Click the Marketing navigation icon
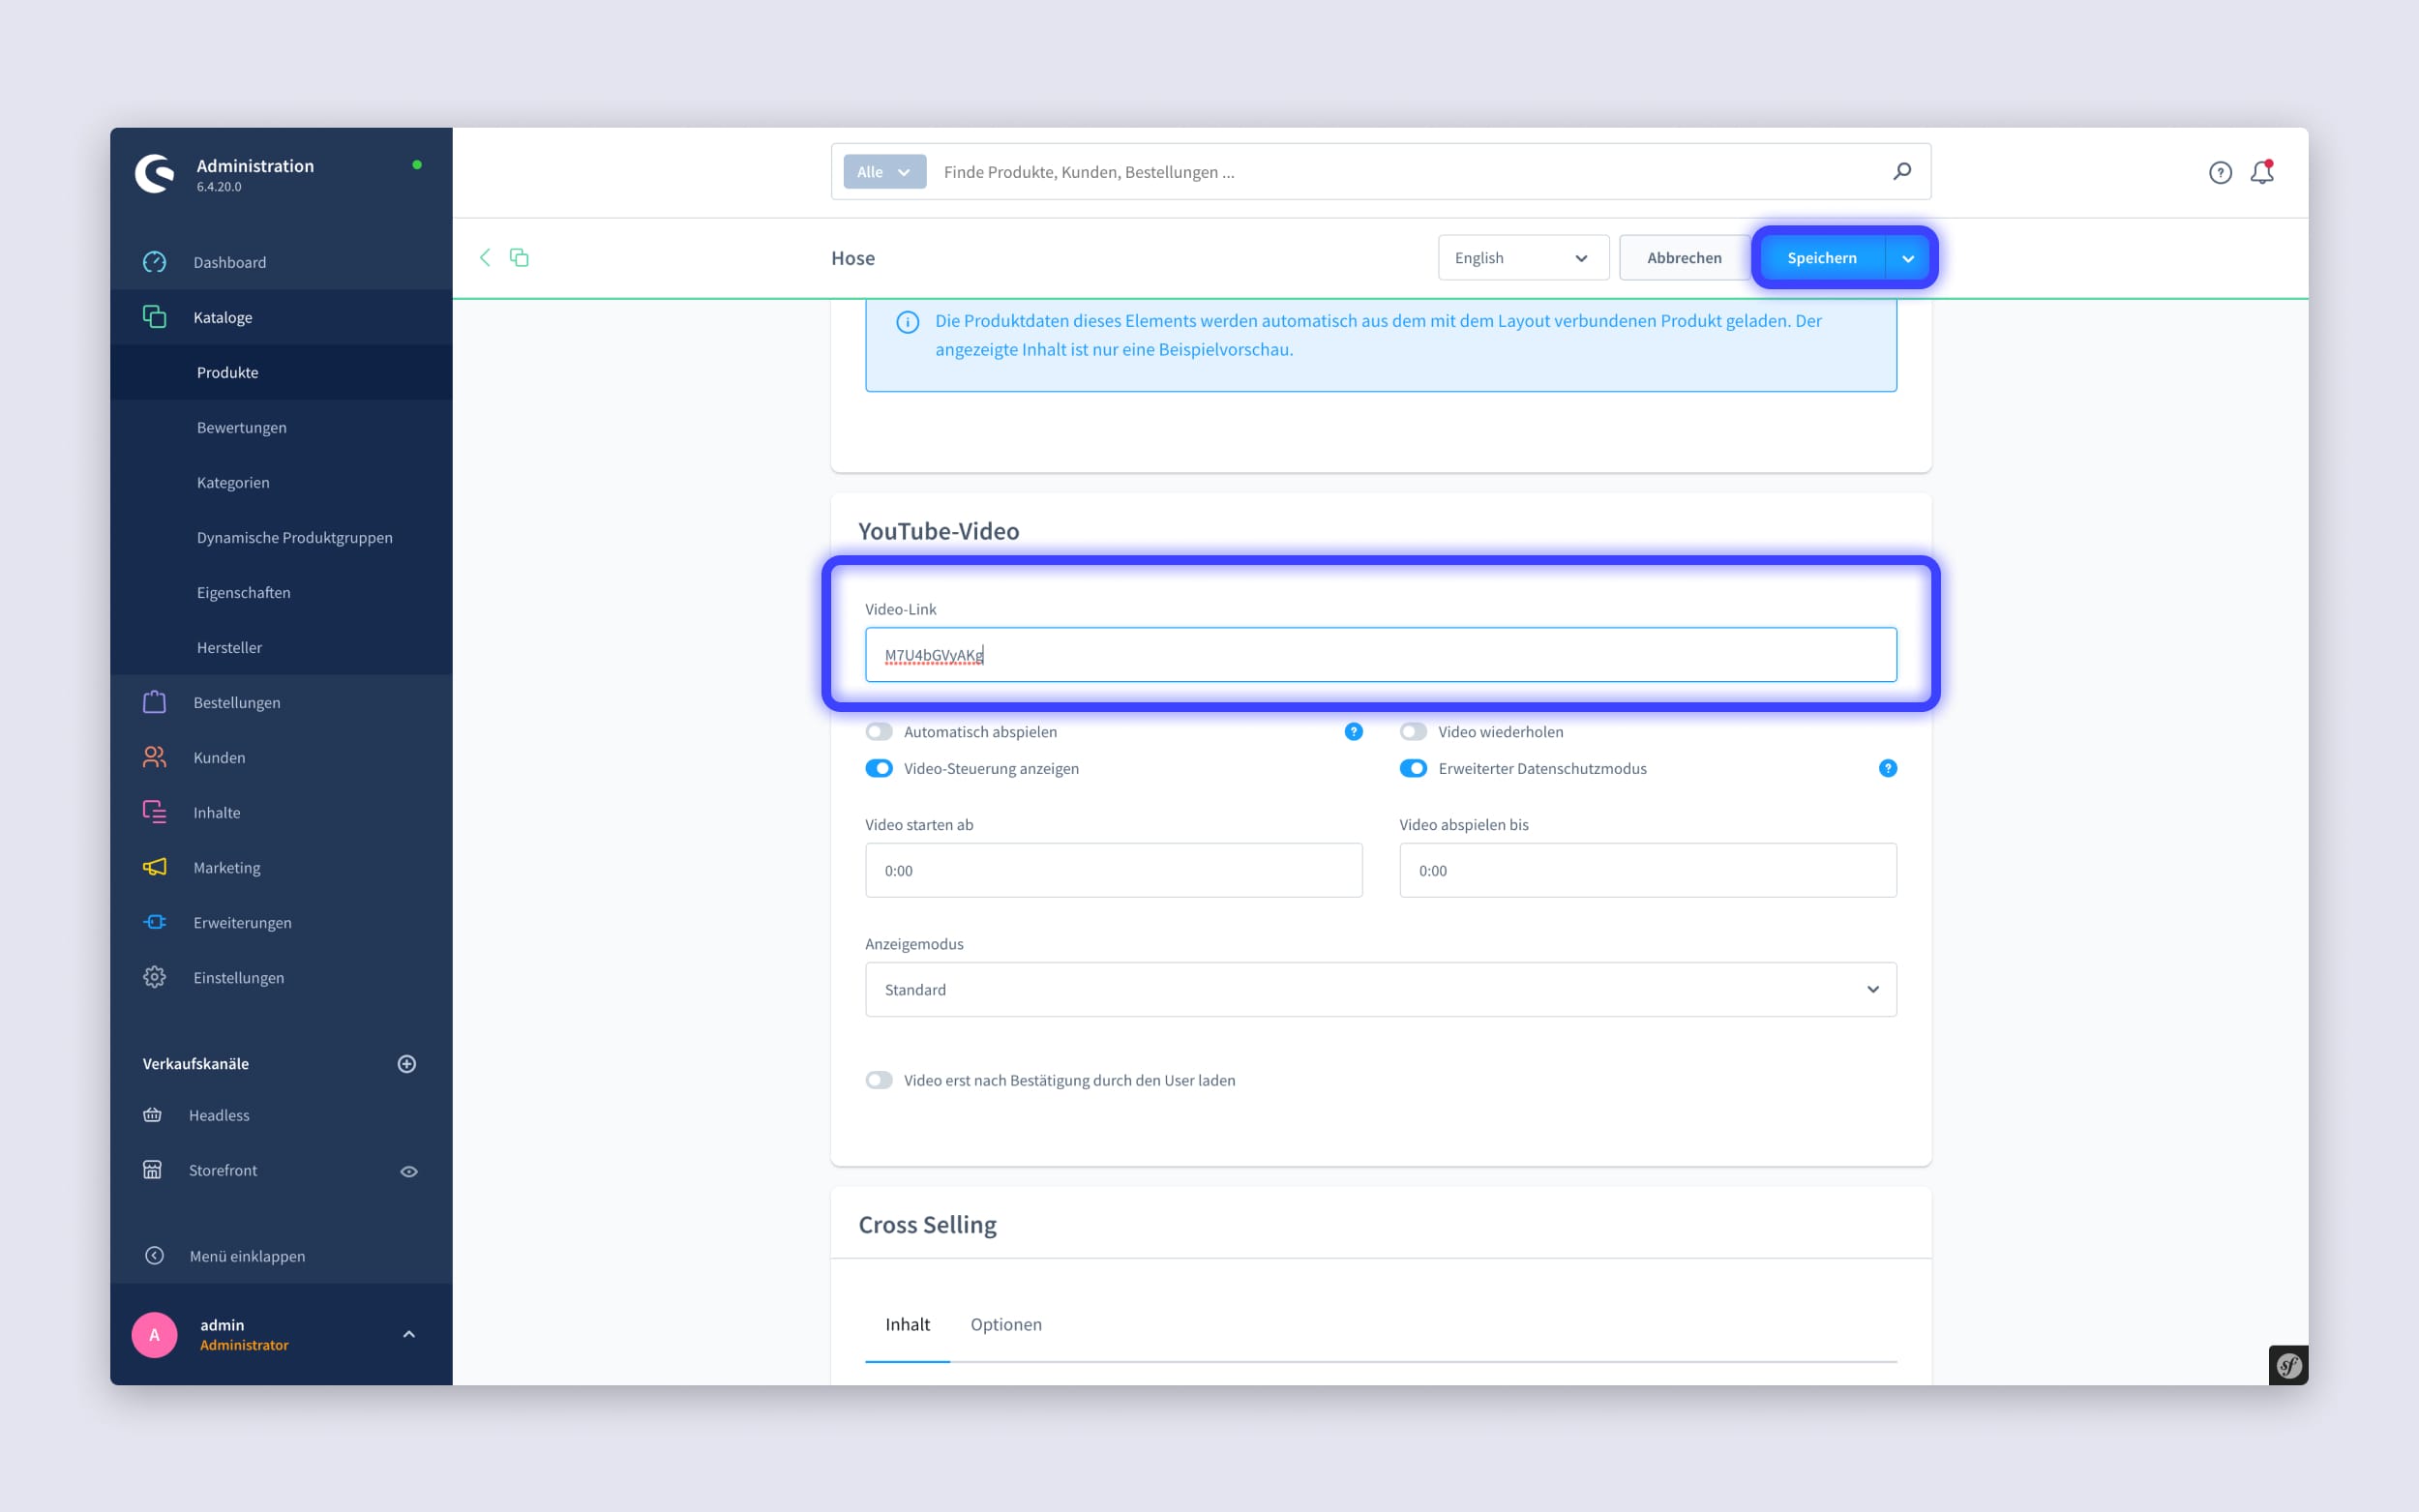 click(155, 866)
